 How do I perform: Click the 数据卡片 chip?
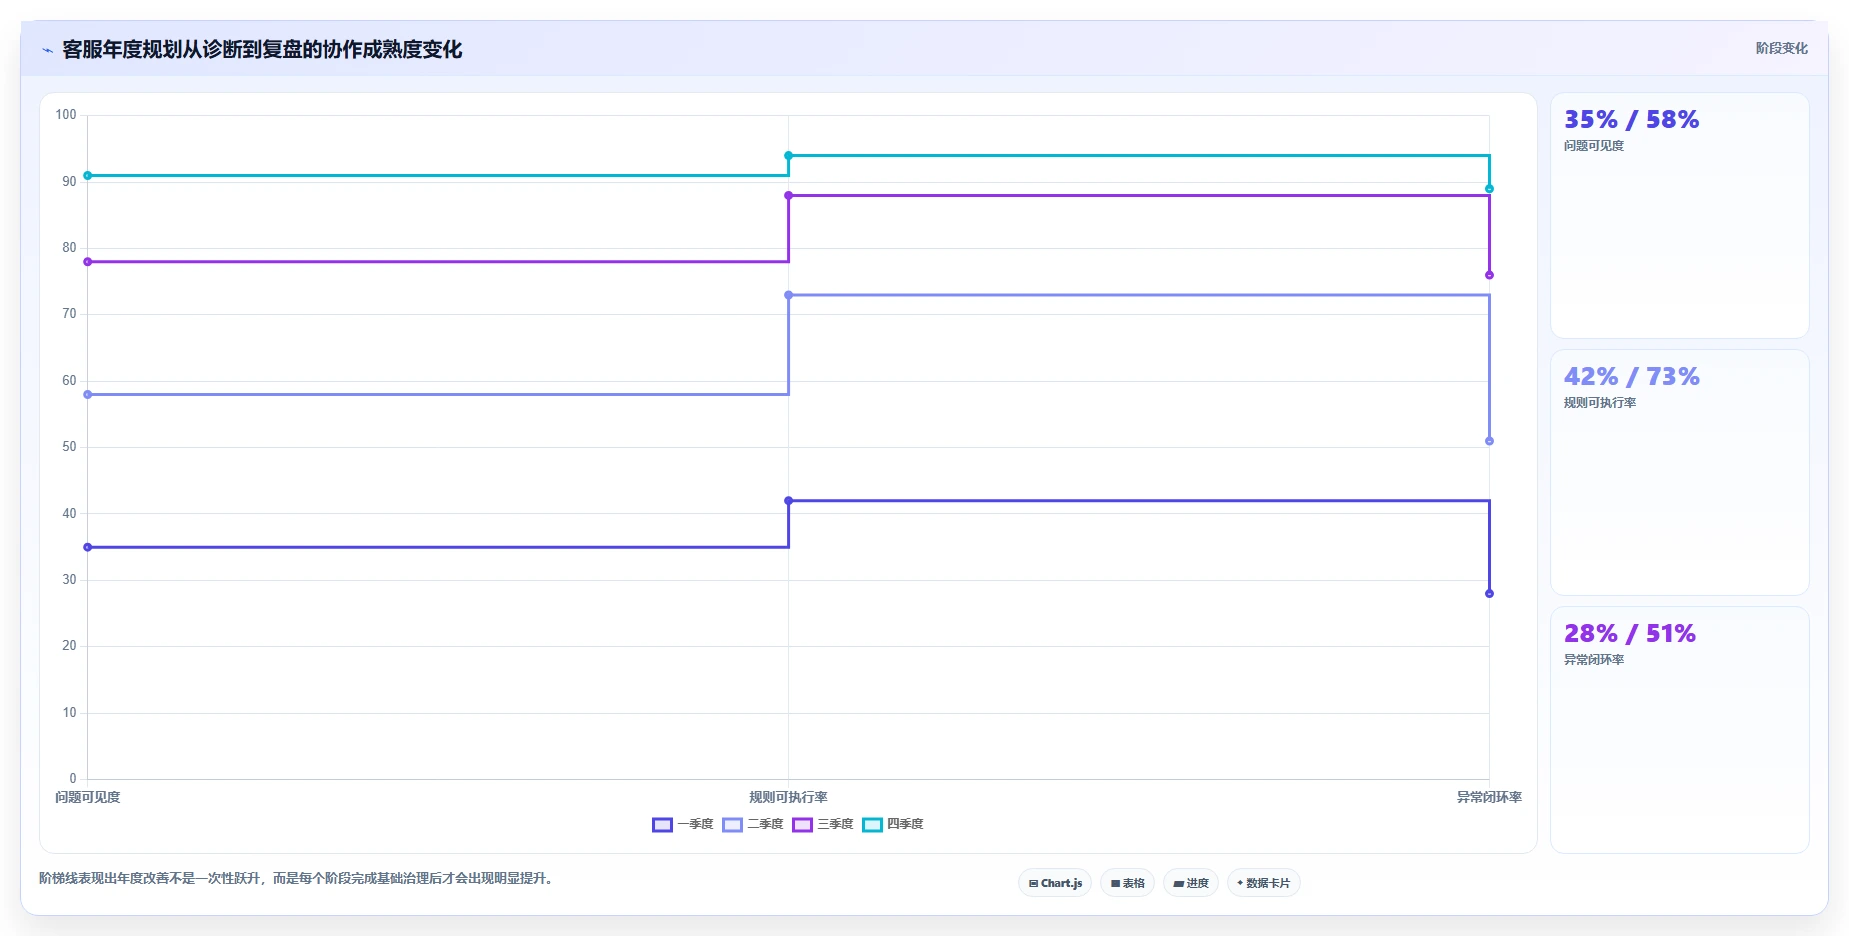tap(1263, 883)
